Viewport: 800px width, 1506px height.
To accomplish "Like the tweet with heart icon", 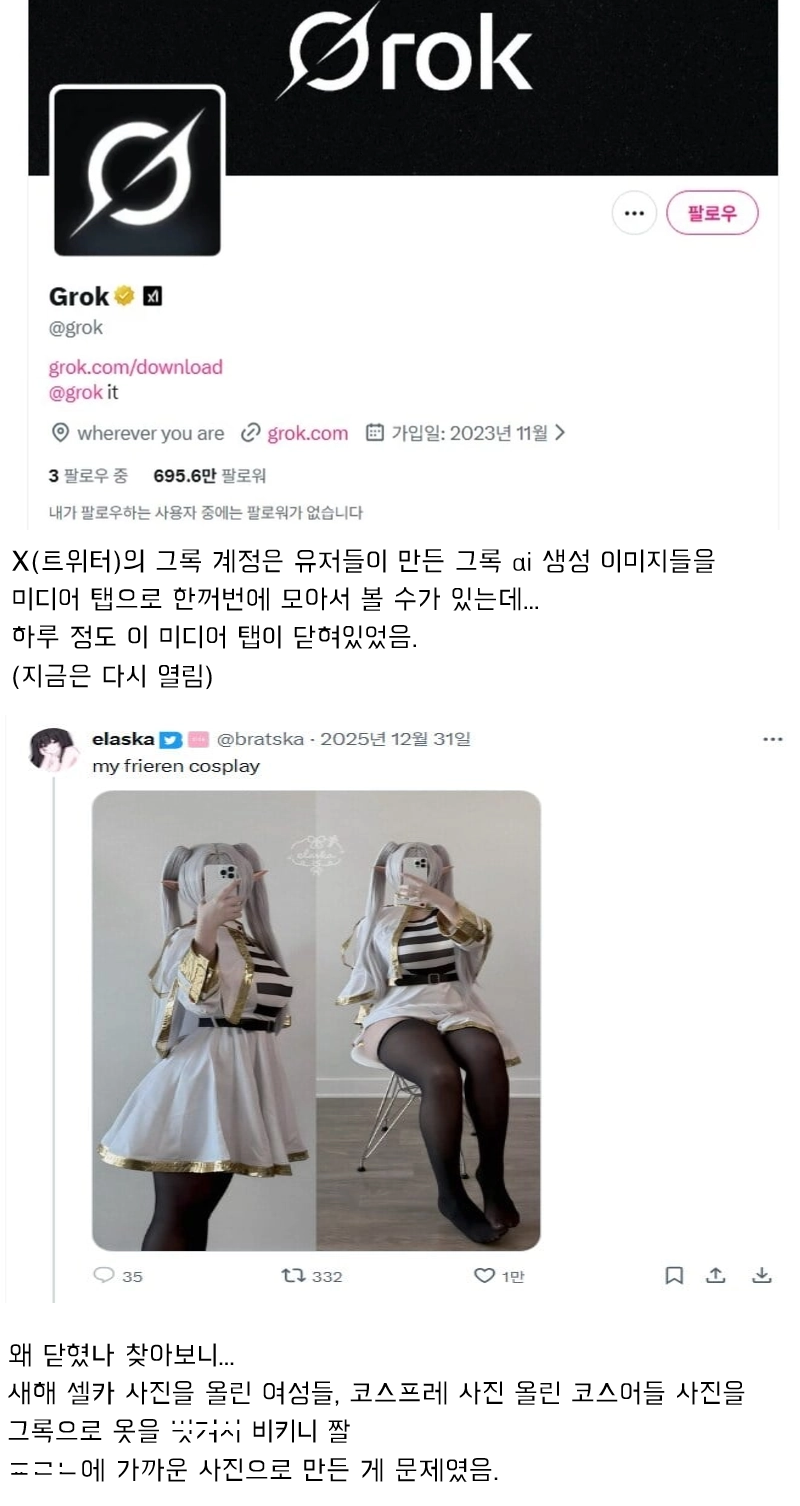I will click(484, 1275).
